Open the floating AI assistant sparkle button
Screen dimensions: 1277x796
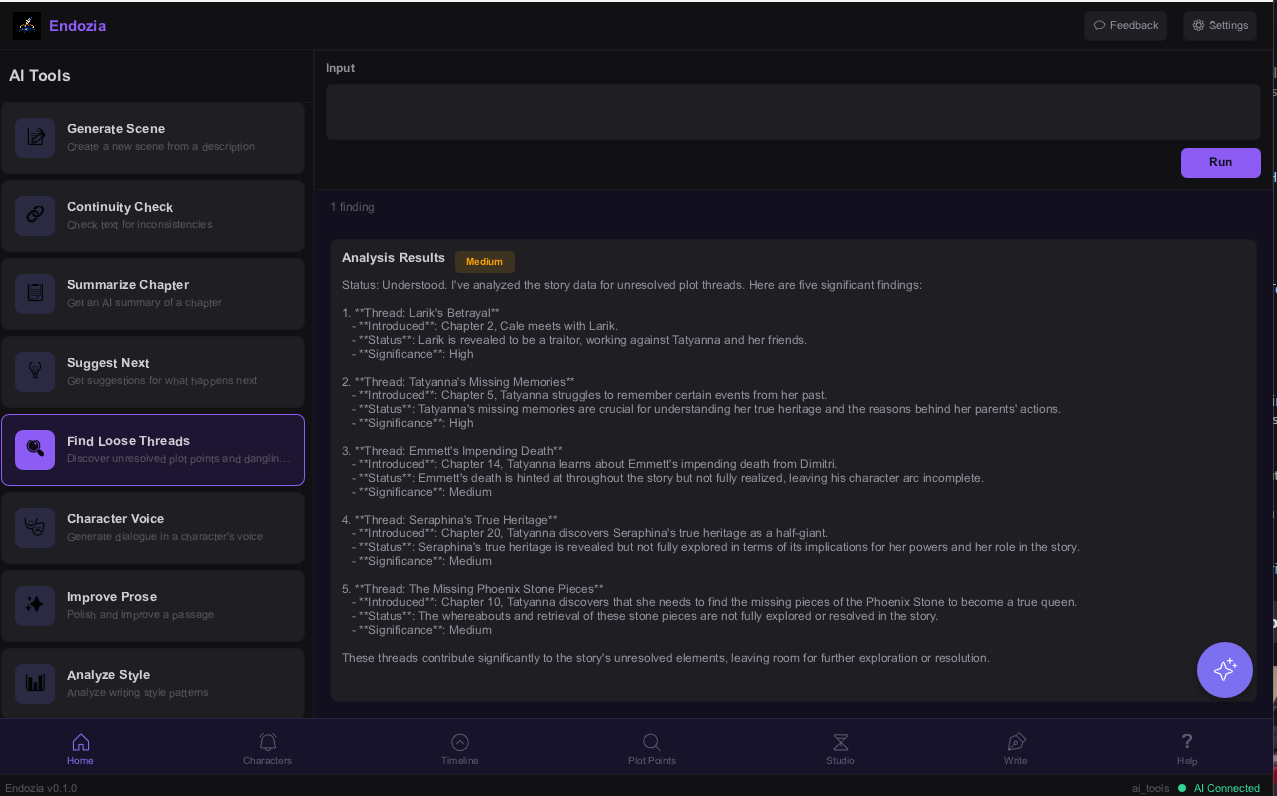tap(1224, 670)
